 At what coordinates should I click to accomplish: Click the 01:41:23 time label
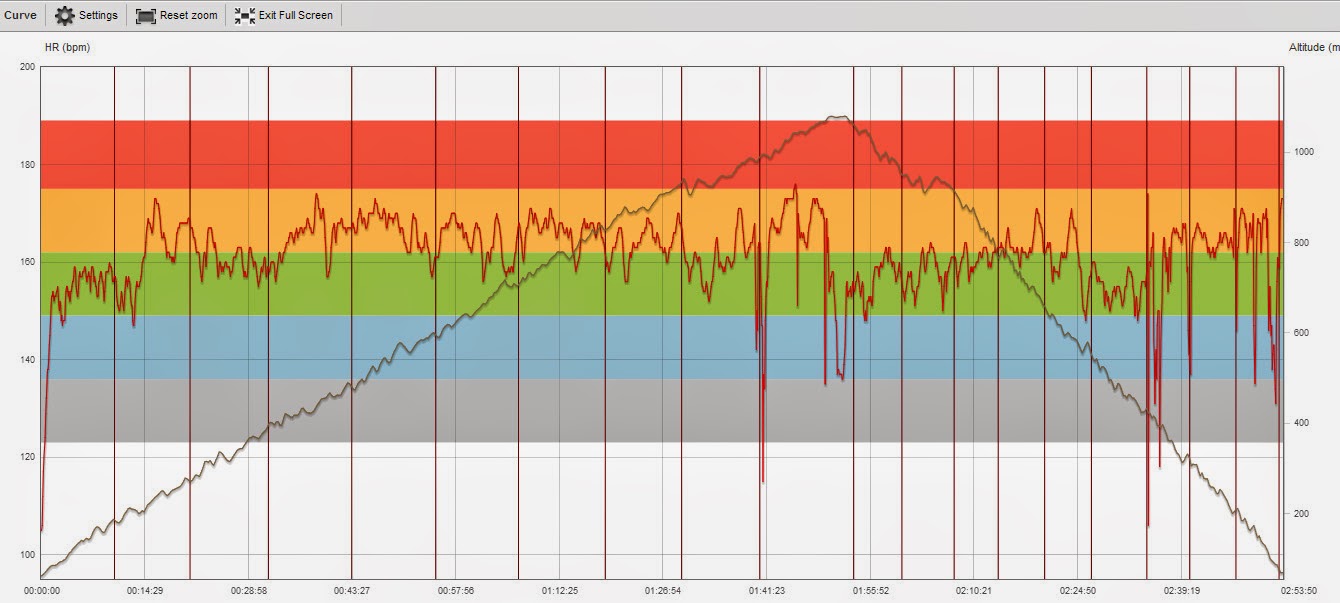766,591
